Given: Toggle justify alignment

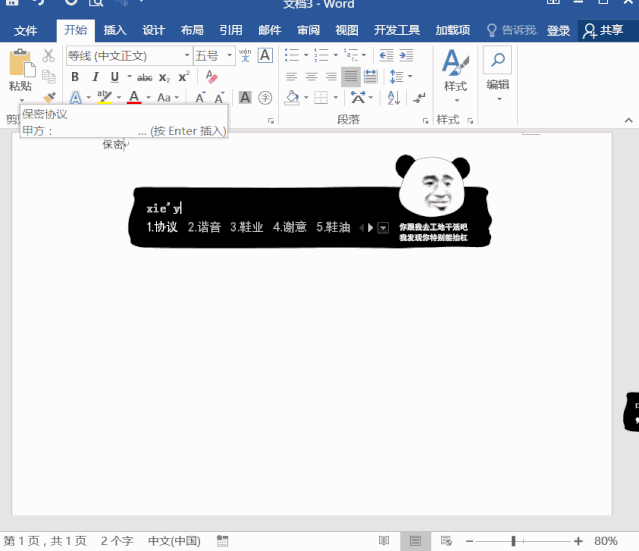Looking at the screenshot, I should [x=350, y=77].
